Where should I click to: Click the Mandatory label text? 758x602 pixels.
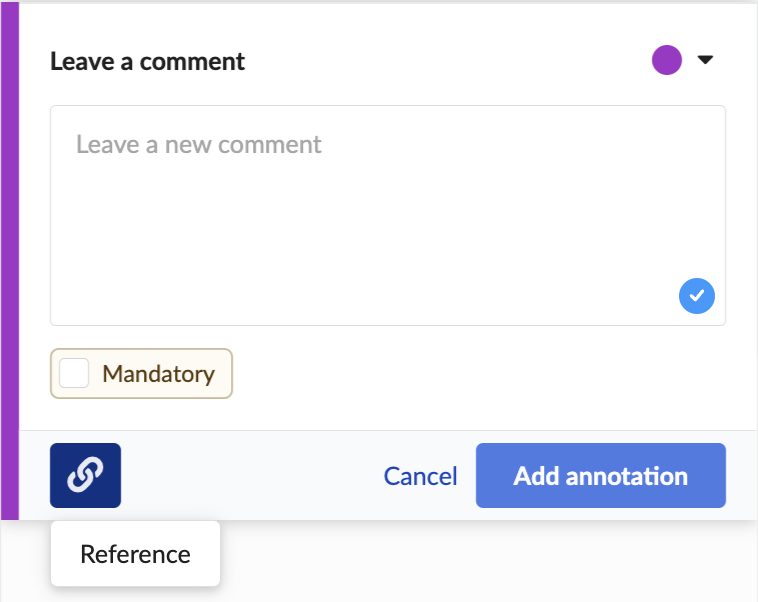click(159, 374)
